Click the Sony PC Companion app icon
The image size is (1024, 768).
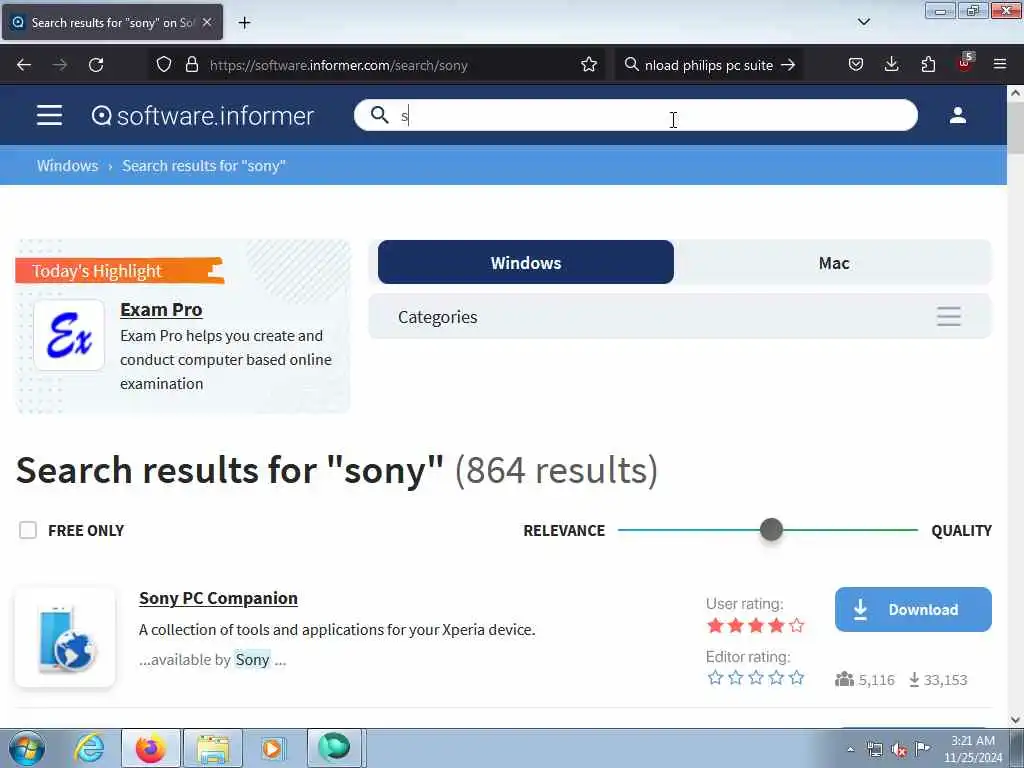65,637
